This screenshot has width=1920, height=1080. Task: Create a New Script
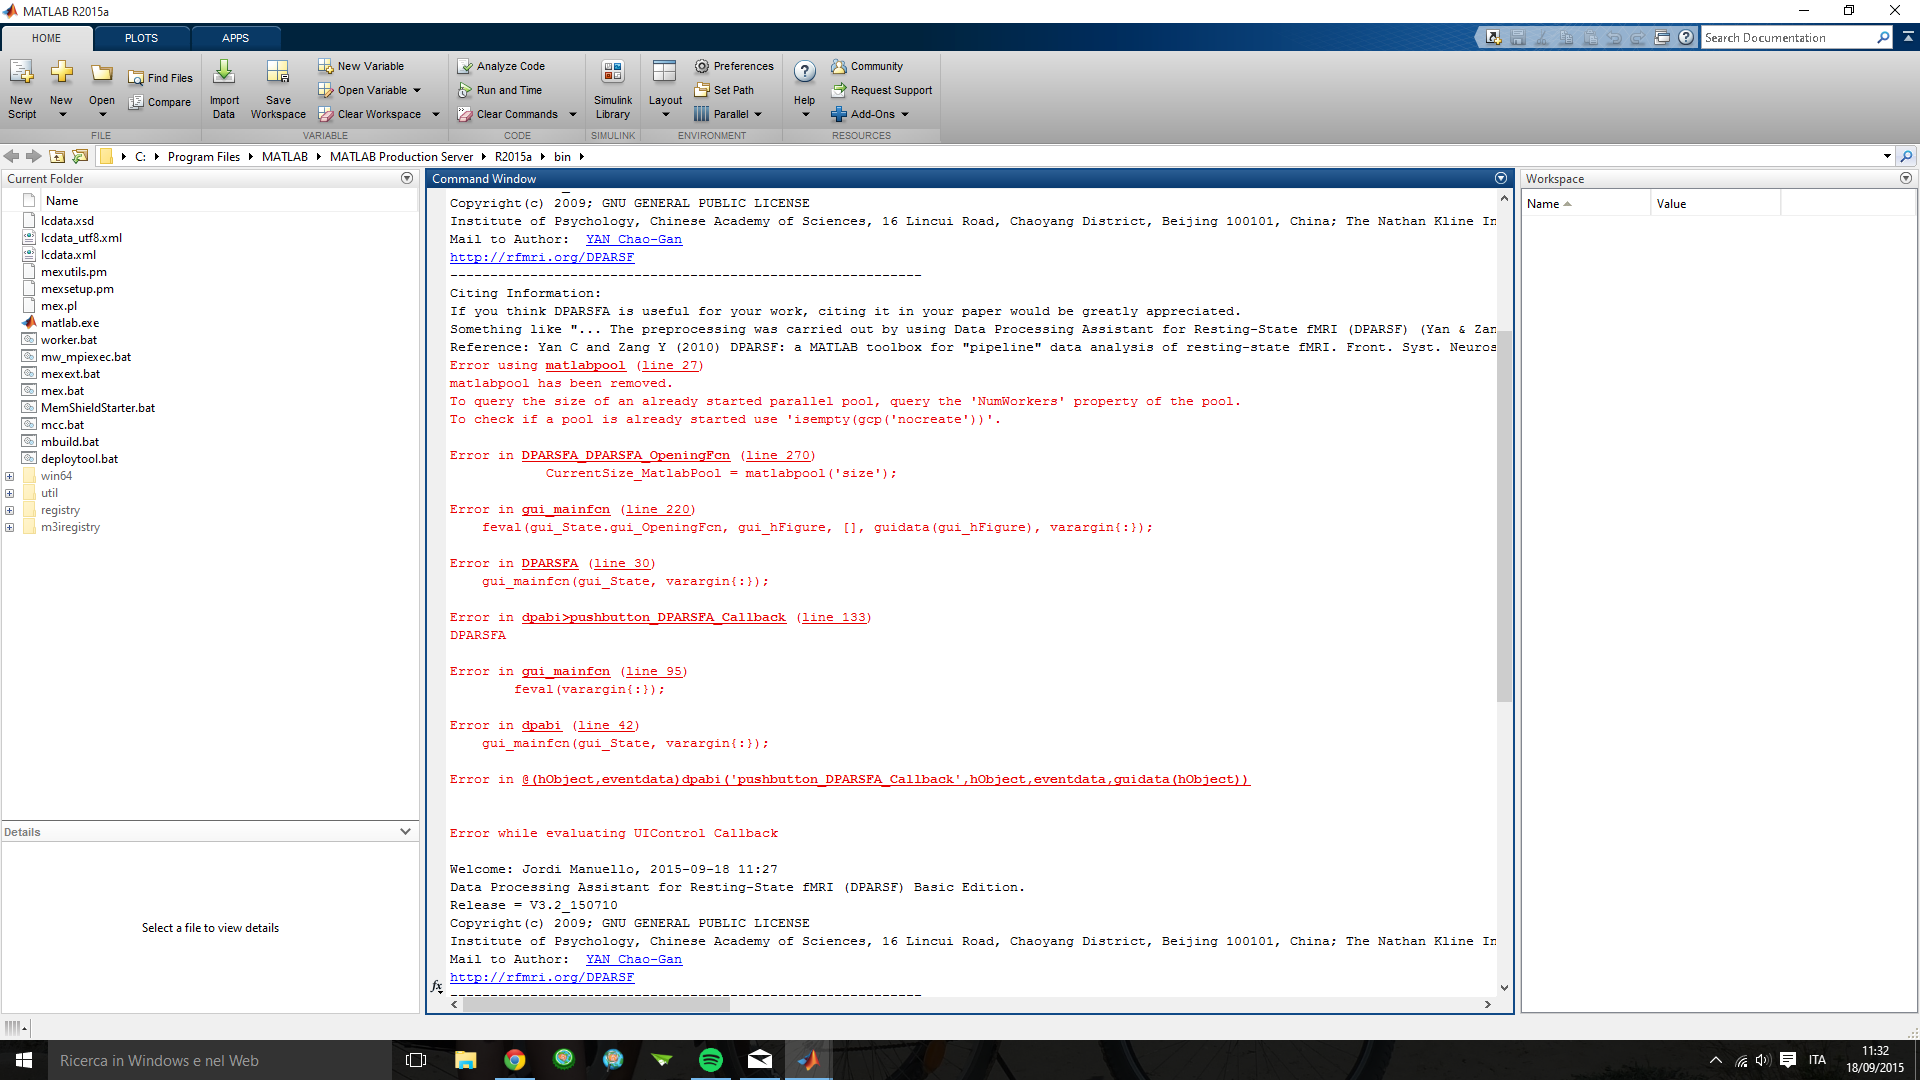click(21, 88)
